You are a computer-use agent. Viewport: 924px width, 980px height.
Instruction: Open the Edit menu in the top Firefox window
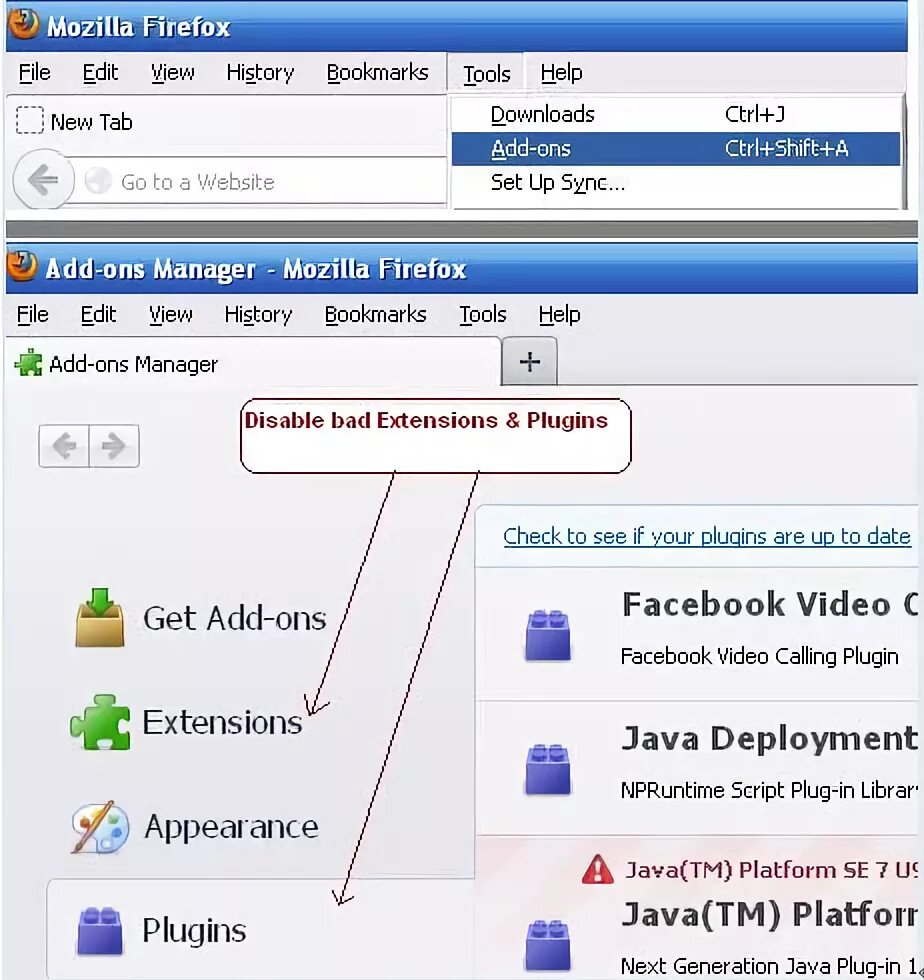pos(100,72)
